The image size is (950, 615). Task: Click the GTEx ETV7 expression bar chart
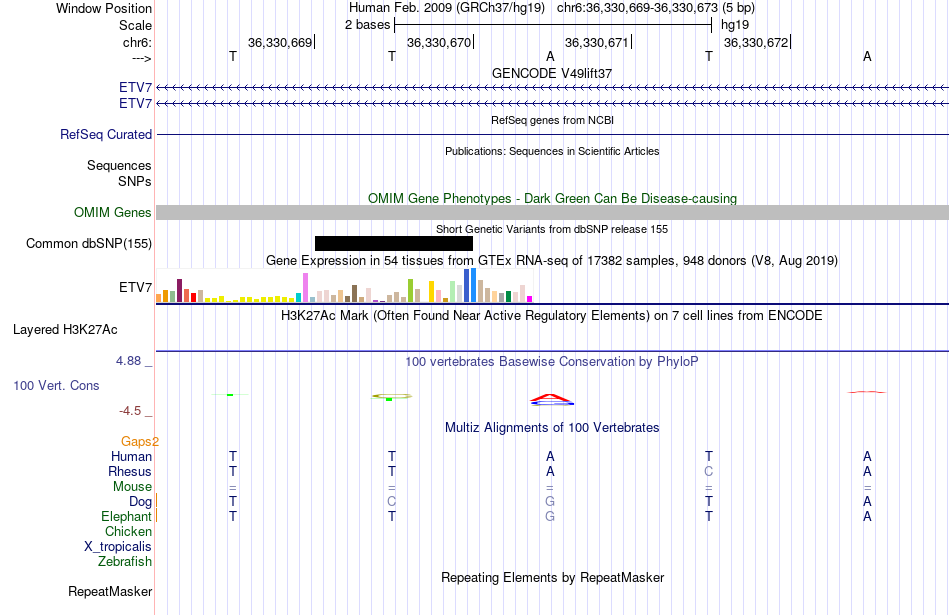click(344, 285)
